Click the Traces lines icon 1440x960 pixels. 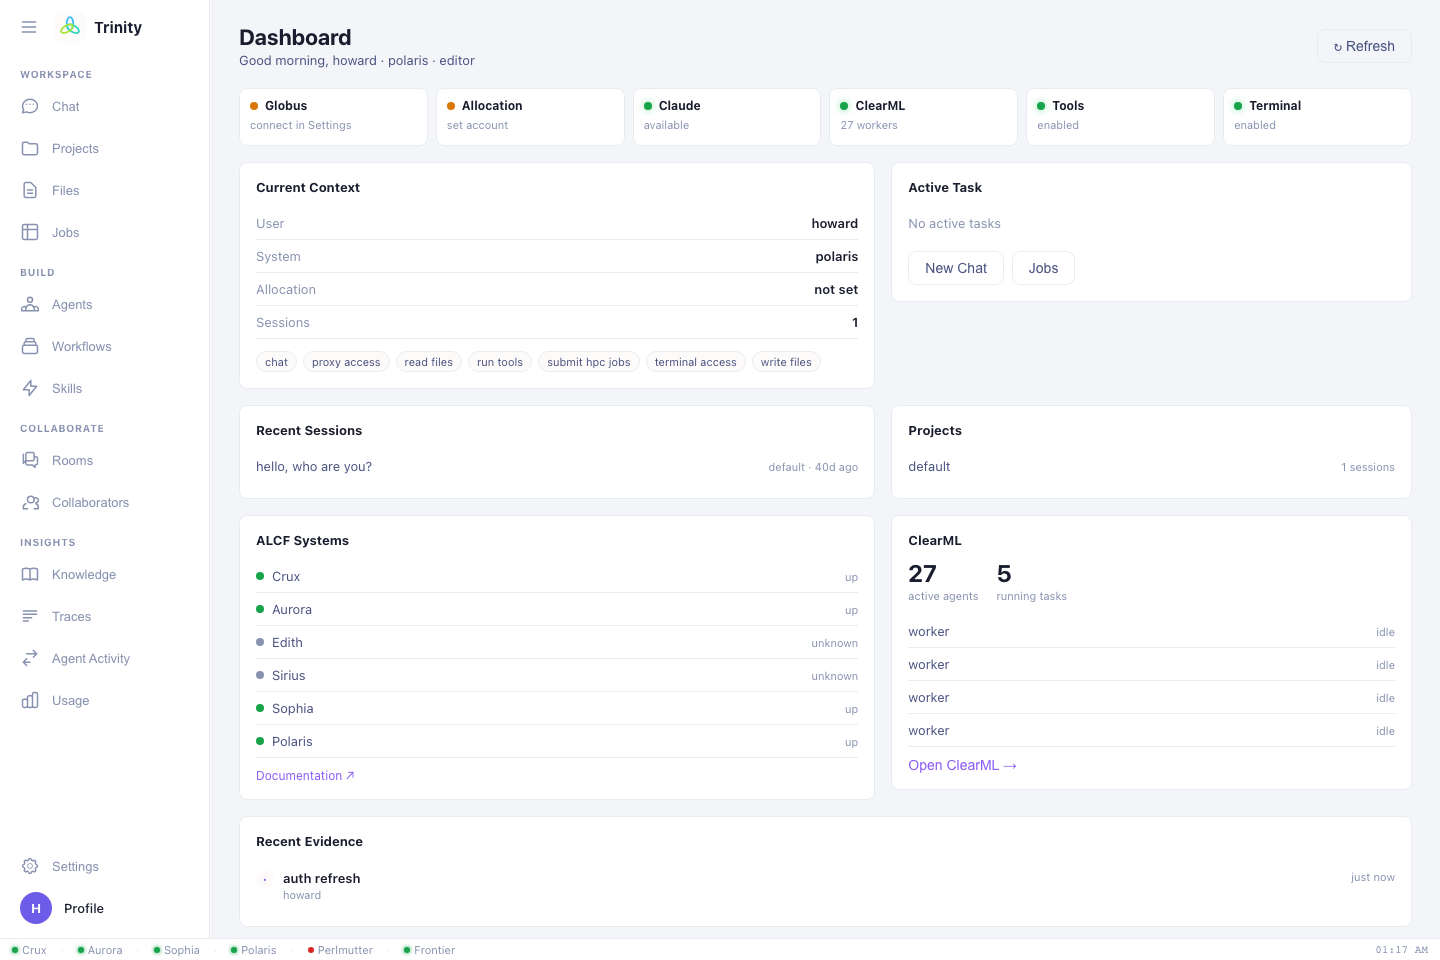30,616
